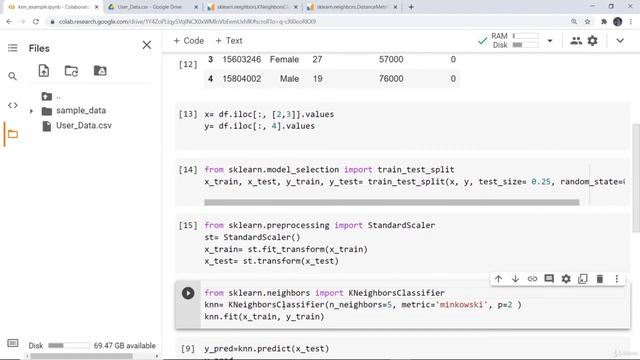
Task: Open the browser zoom magnifier icon
Action: pos(574,22)
